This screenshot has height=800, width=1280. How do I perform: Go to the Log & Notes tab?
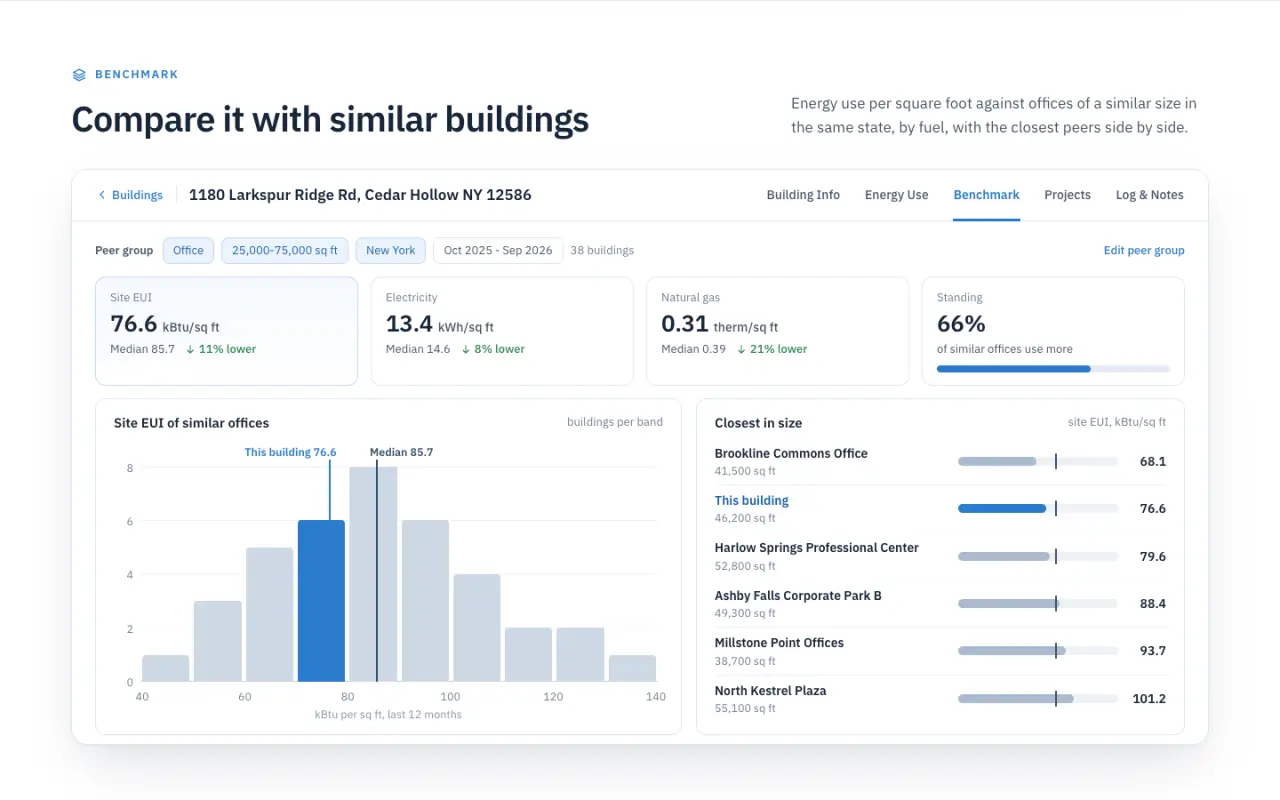1149,195
